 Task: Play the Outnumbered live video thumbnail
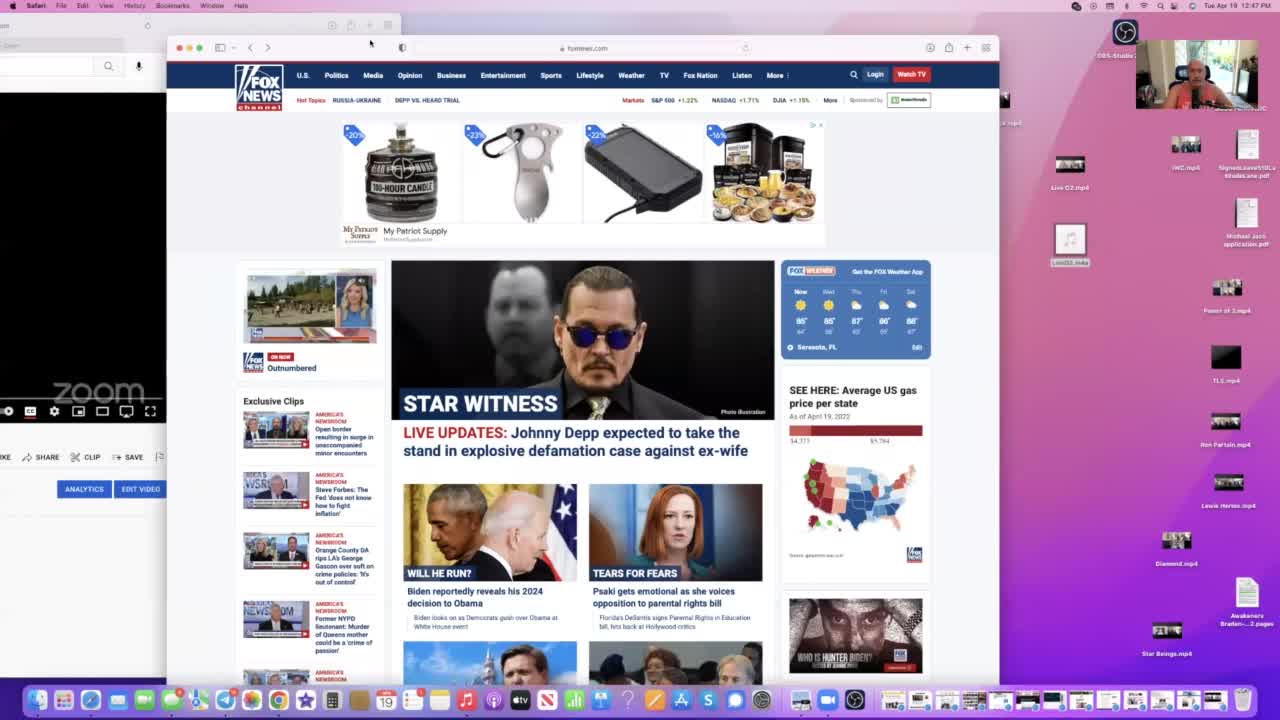tap(310, 306)
